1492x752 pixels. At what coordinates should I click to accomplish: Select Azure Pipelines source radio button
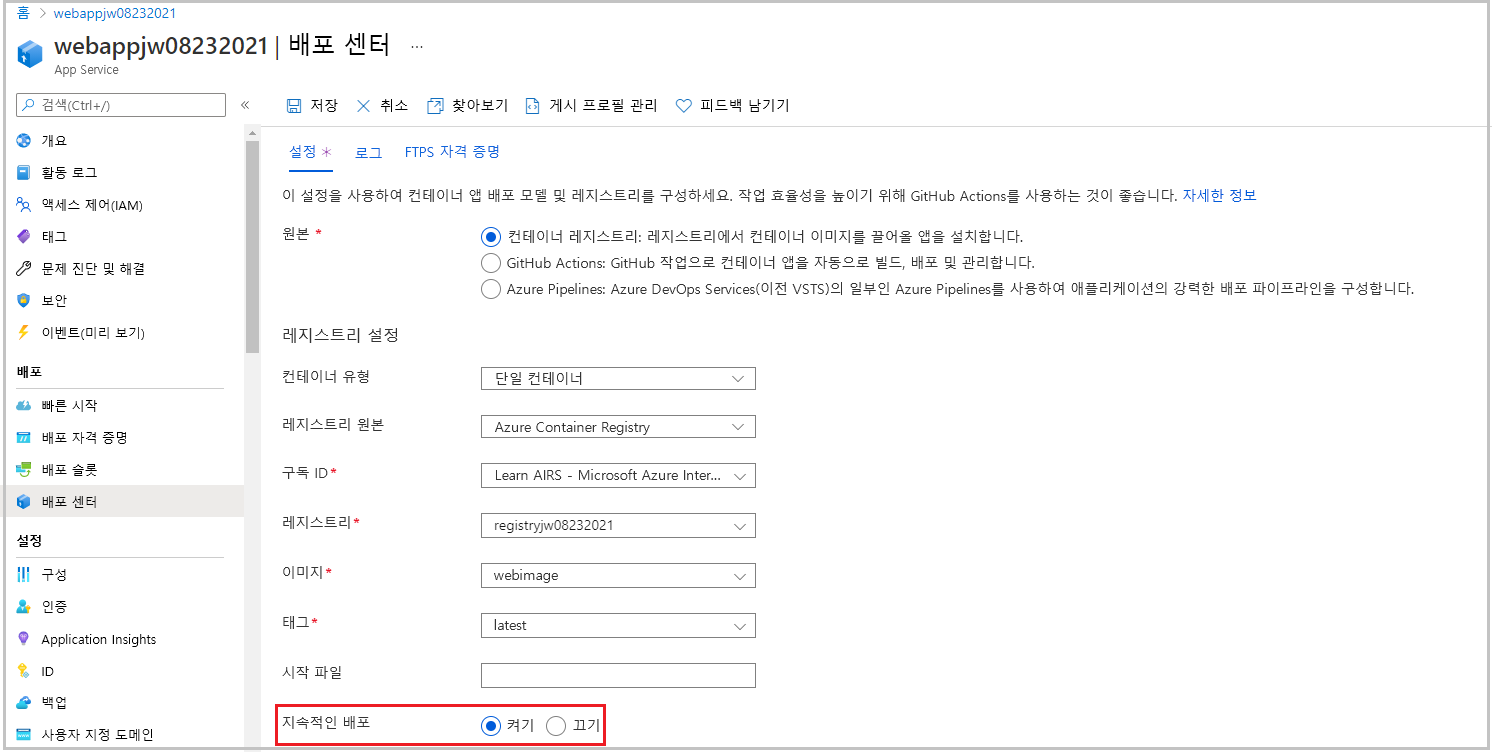[490, 289]
